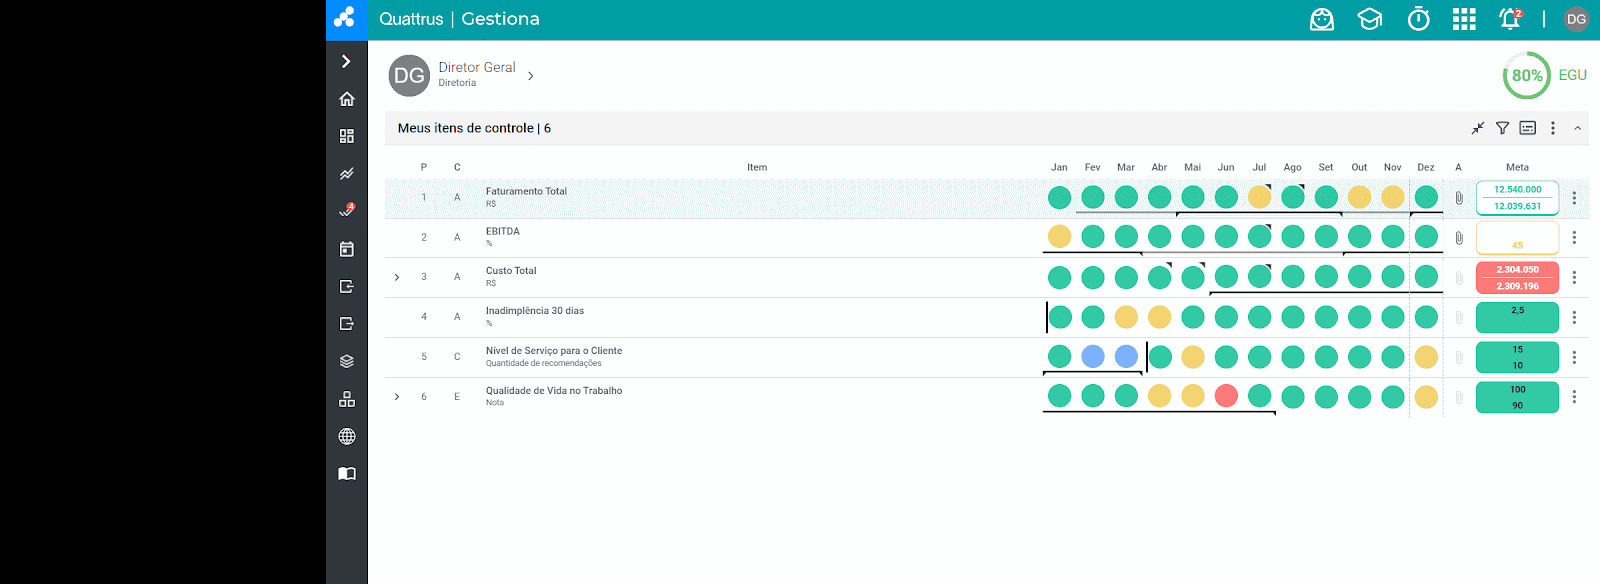Open the notifications bell icon
This screenshot has height=584, width=1600.
point(1510,19)
